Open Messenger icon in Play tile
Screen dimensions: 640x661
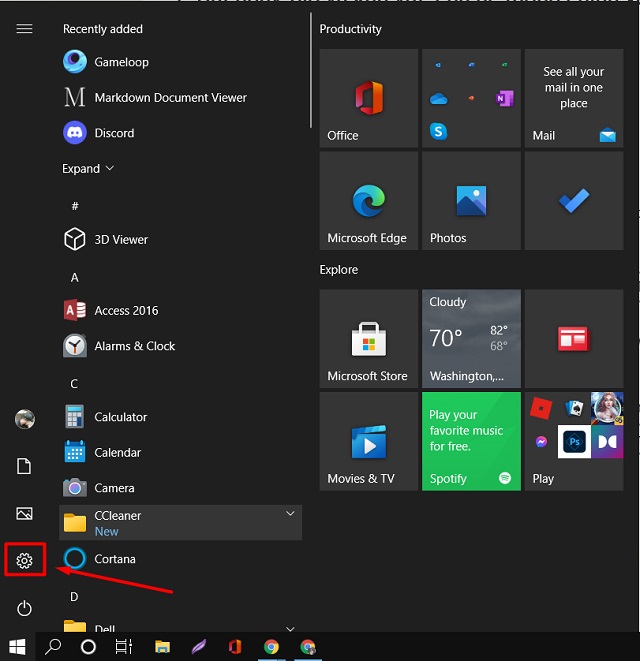point(541,441)
